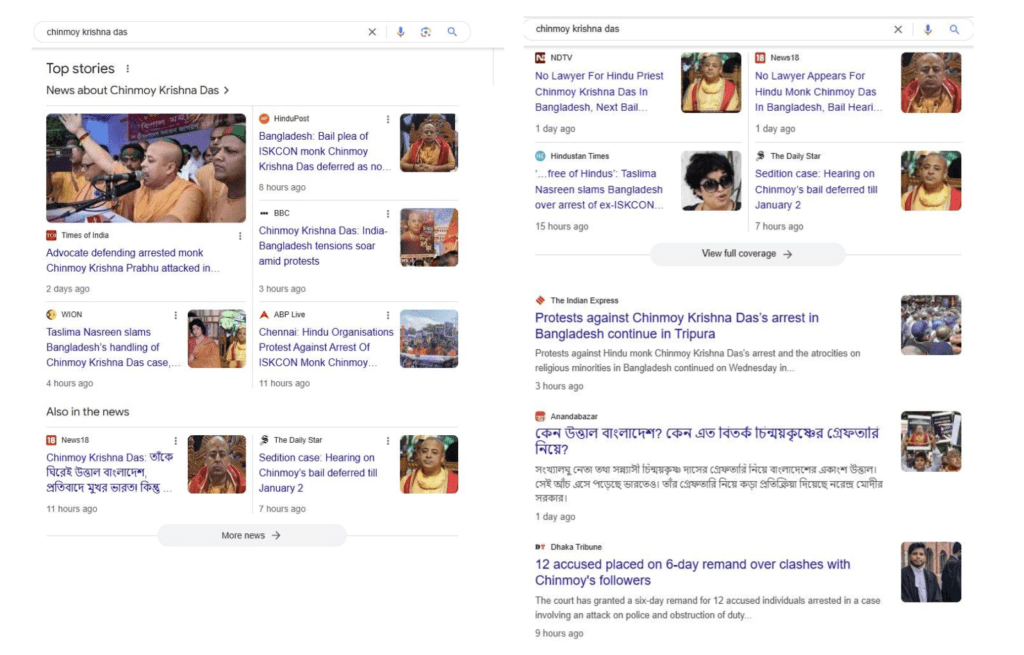Screen dimensions: 1024x655
Task: Click the microphone icon in the right search bar
Action: pos(929,29)
